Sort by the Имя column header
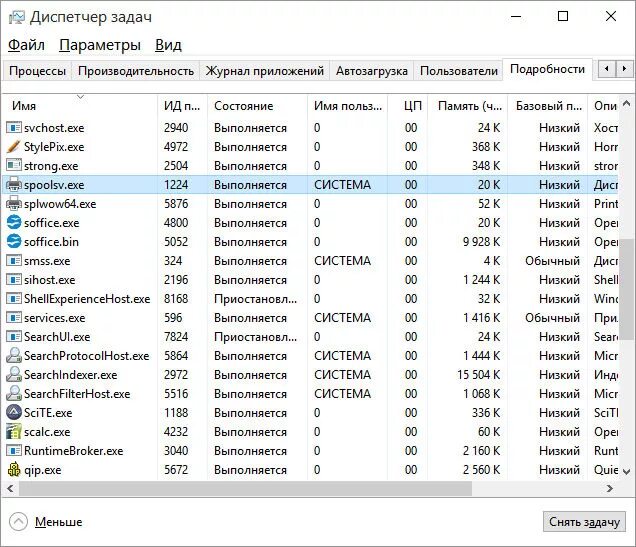The image size is (636, 547). click(80, 106)
